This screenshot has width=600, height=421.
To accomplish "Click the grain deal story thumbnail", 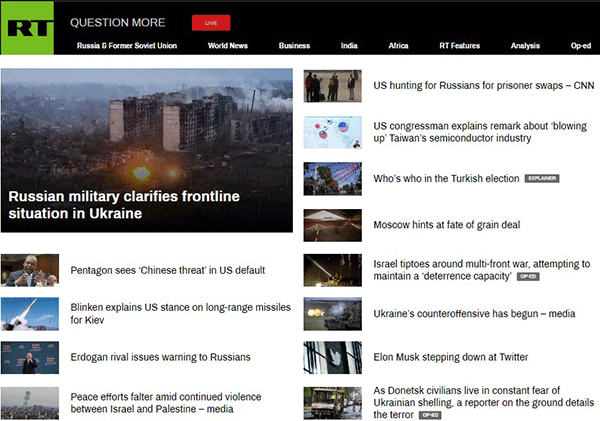I will pos(333,225).
